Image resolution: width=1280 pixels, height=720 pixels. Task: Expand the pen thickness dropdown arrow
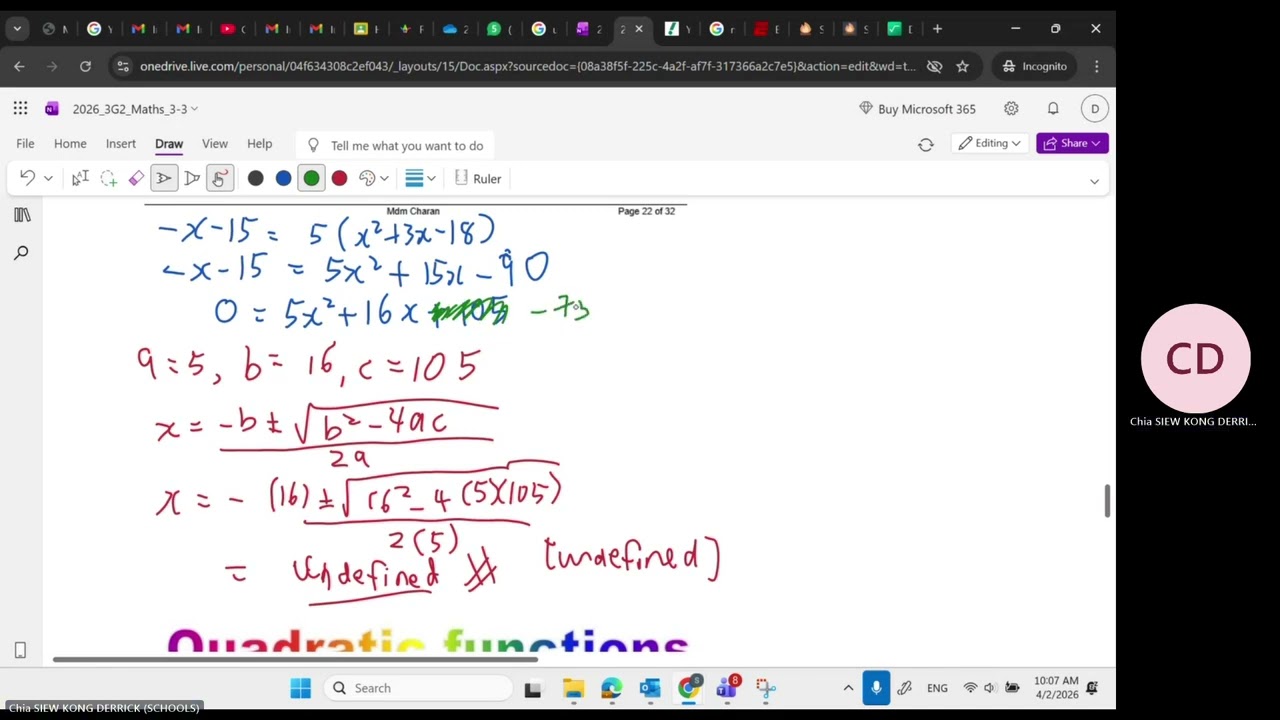(431, 178)
